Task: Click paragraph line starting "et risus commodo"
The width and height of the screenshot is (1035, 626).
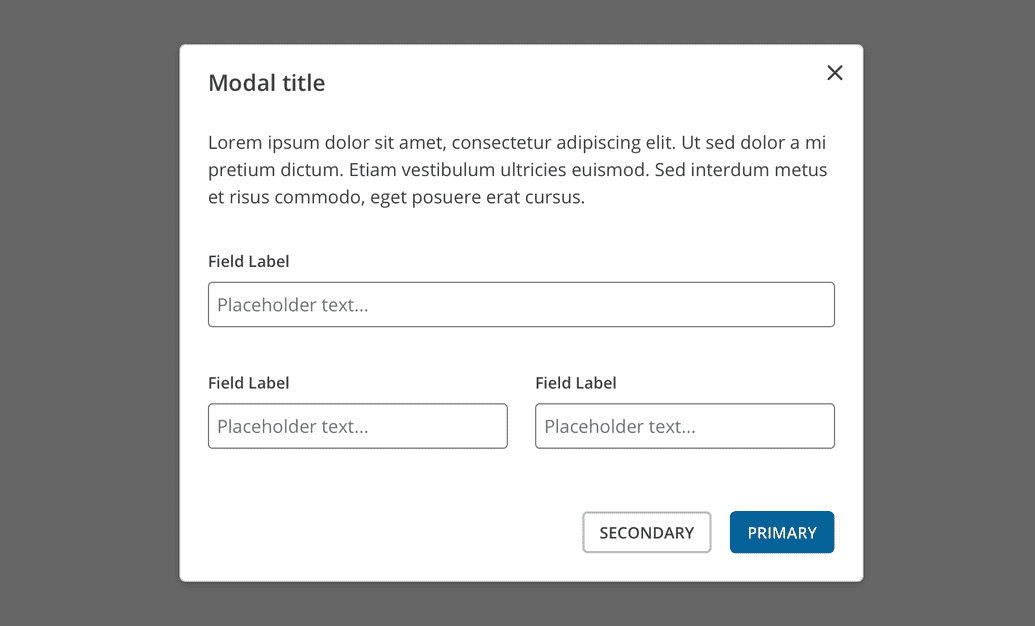Action: pyautogui.click(x=396, y=197)
